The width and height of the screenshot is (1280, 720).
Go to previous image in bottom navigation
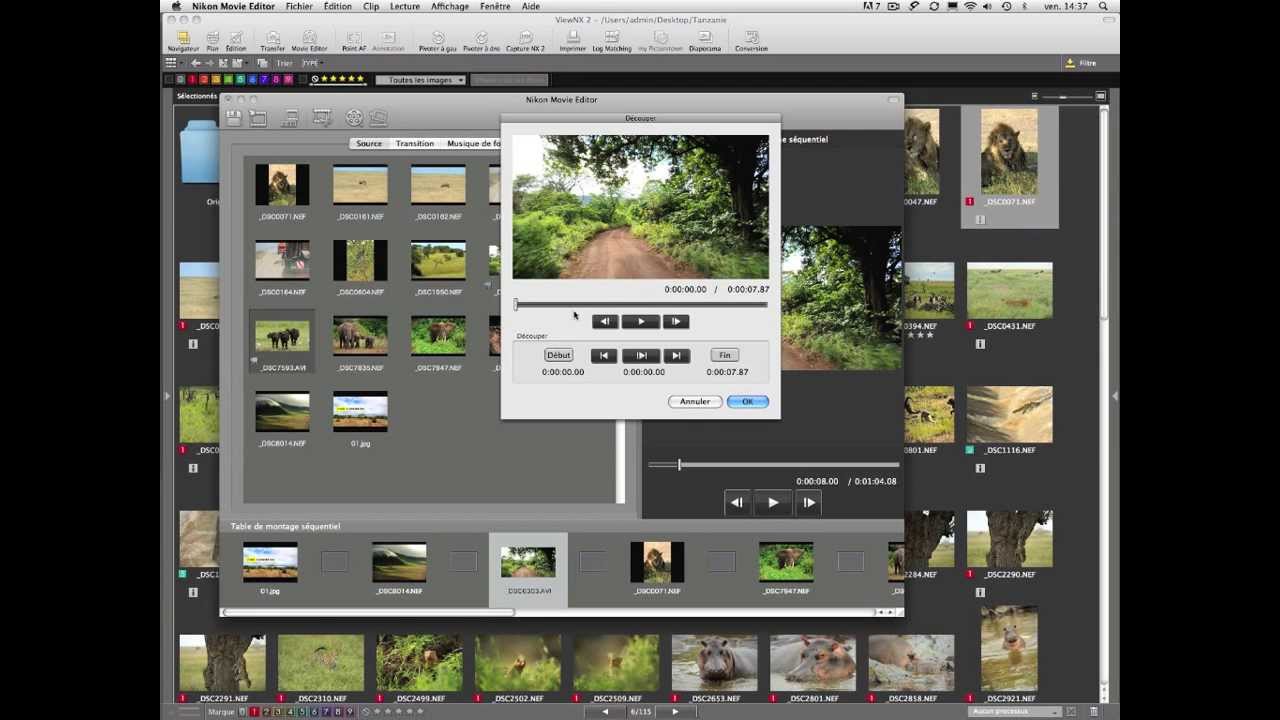[x=605, y=711]
